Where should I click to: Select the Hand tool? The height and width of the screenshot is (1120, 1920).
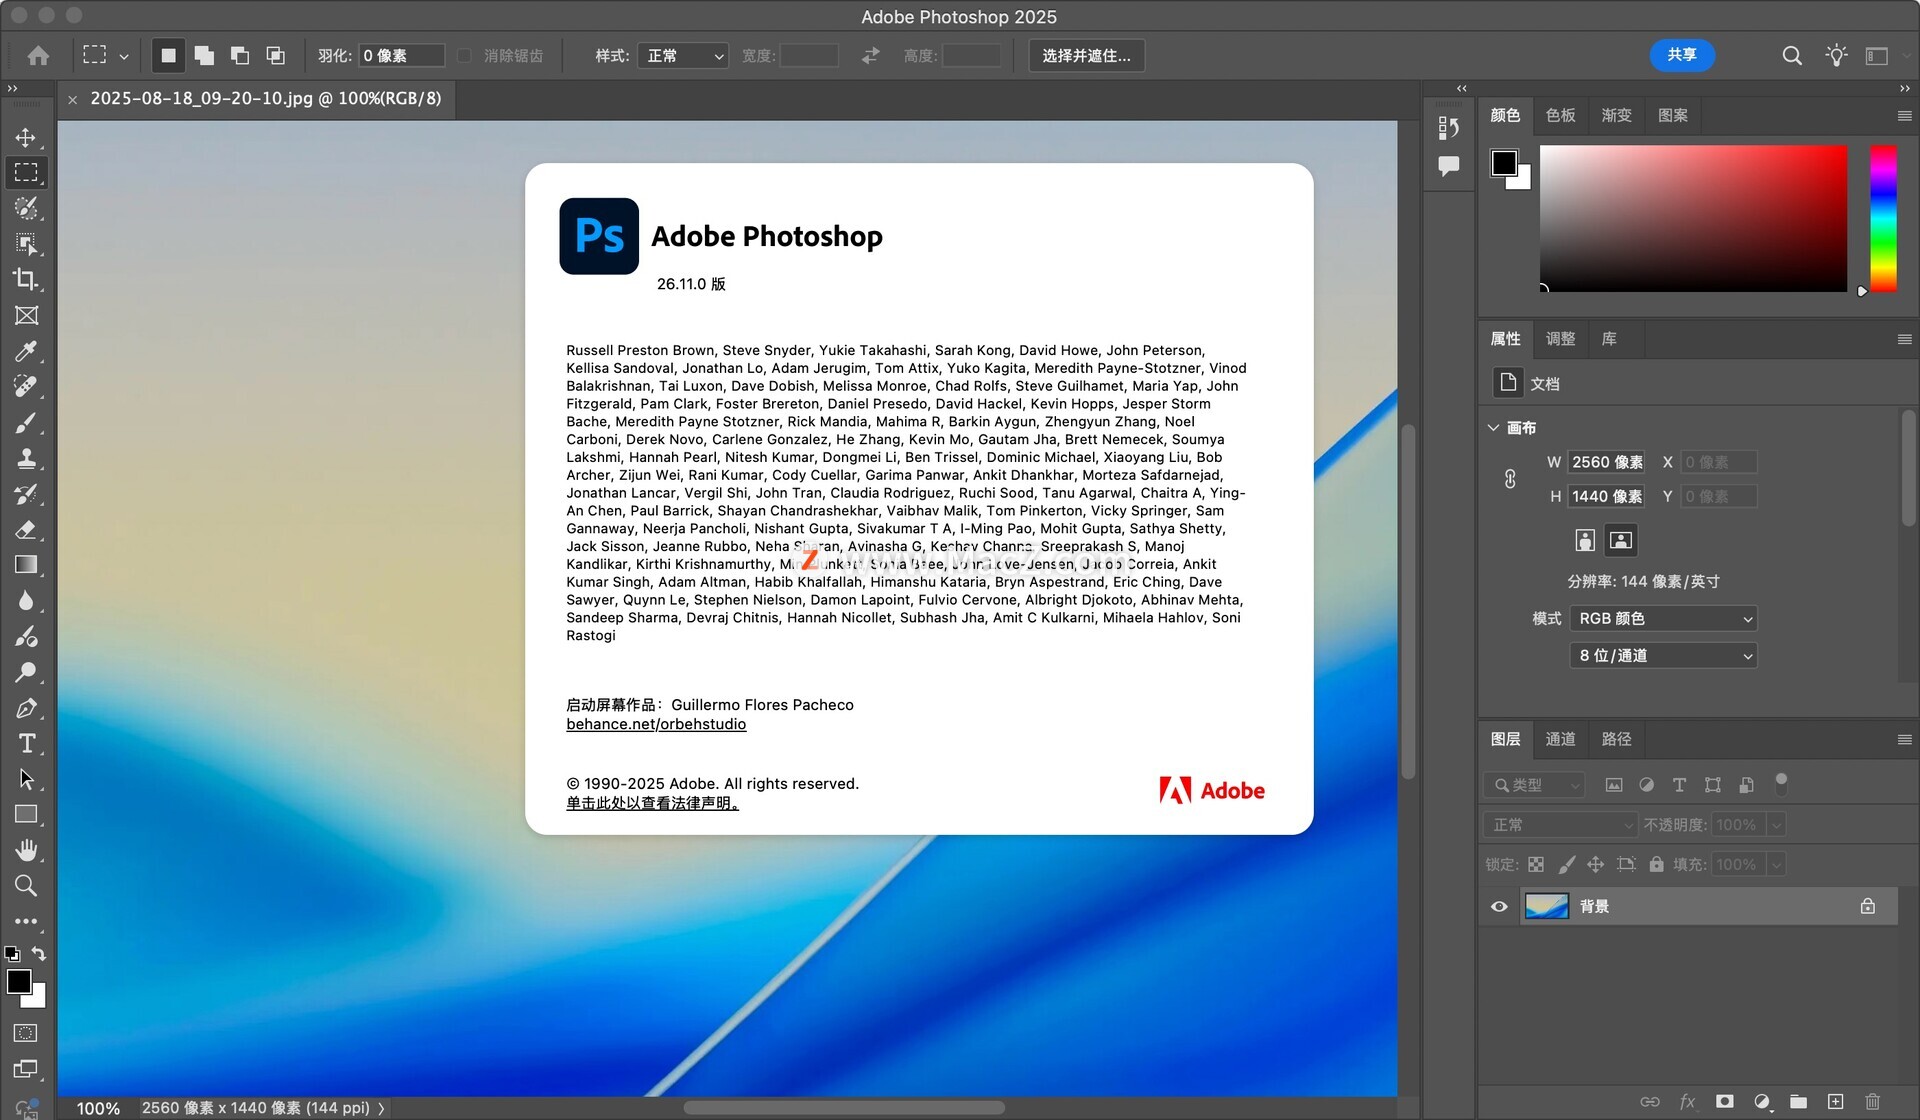click(x=26, y=850)
